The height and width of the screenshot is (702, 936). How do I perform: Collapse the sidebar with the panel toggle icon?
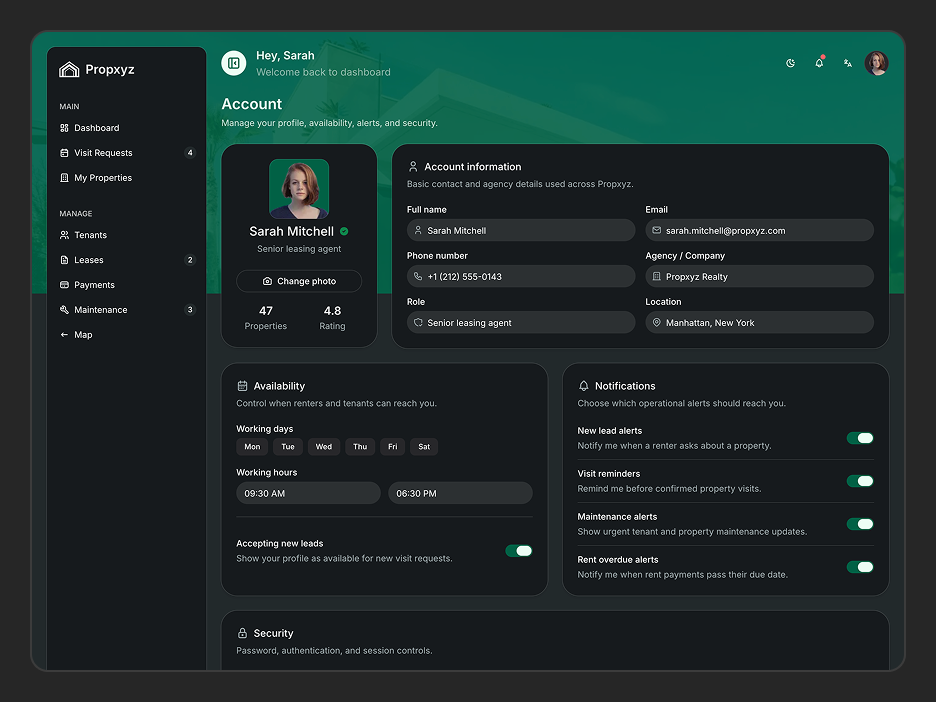234,63
